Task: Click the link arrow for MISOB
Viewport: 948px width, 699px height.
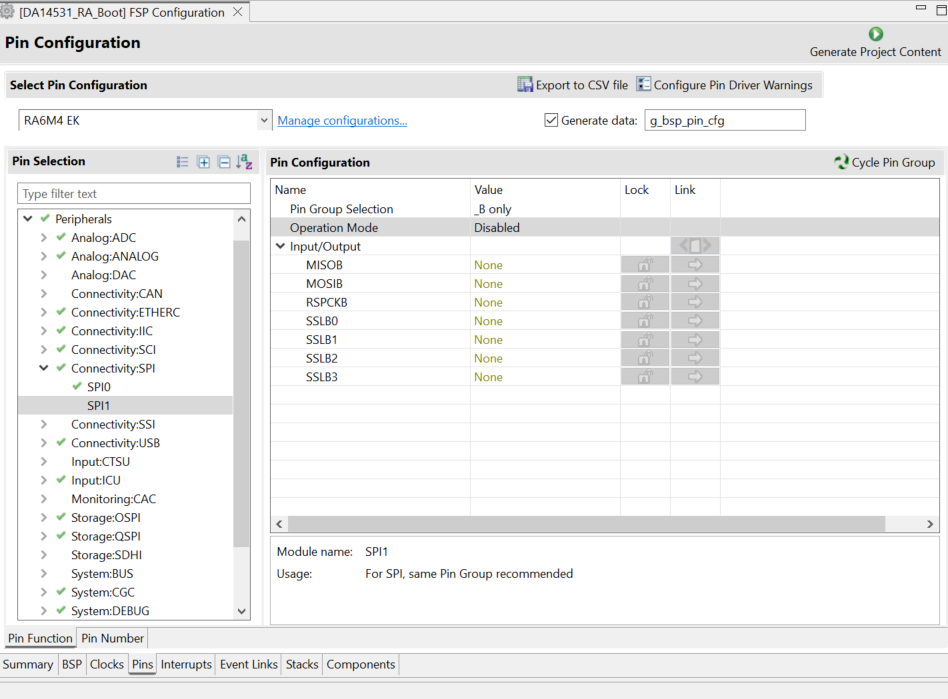Action: click(695, 265)
